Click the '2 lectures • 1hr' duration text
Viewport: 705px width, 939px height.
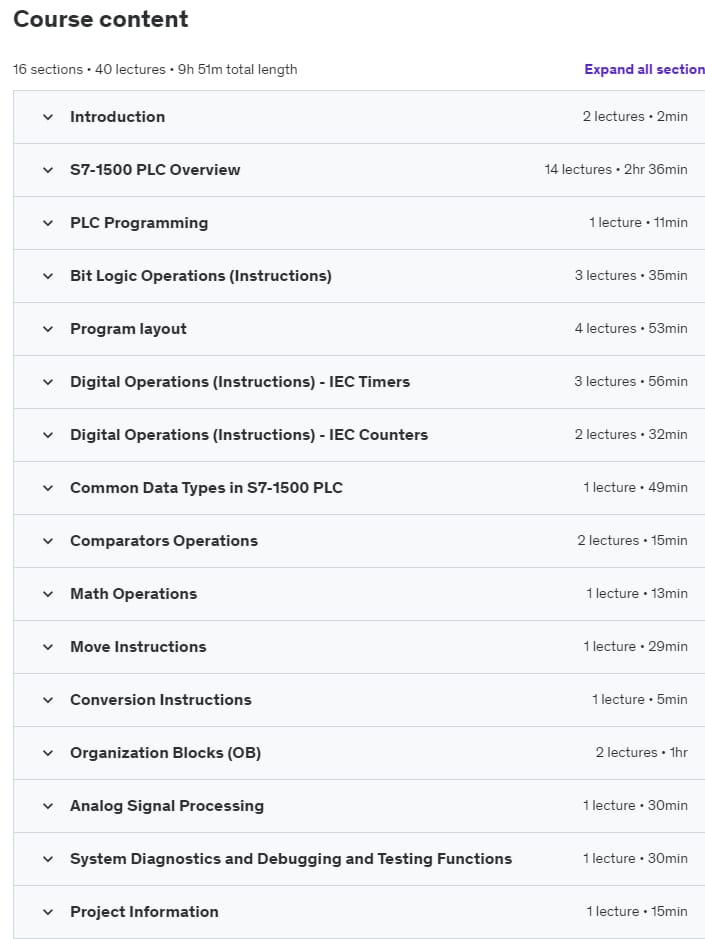click(641, 753)
